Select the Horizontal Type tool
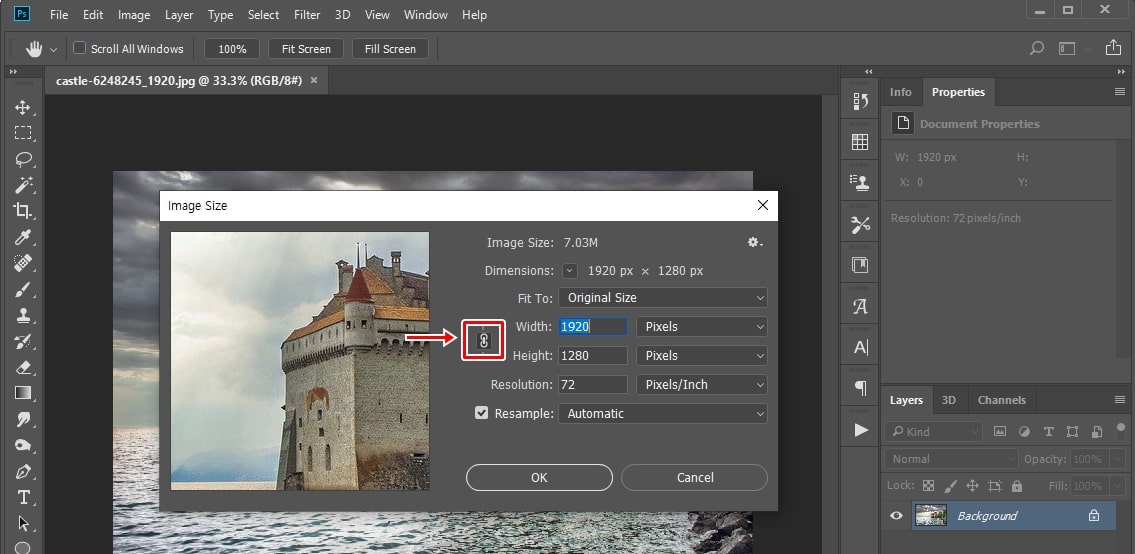Viewport: 1135px width, 554px height. pyautogui.click(x=23, y=498)
